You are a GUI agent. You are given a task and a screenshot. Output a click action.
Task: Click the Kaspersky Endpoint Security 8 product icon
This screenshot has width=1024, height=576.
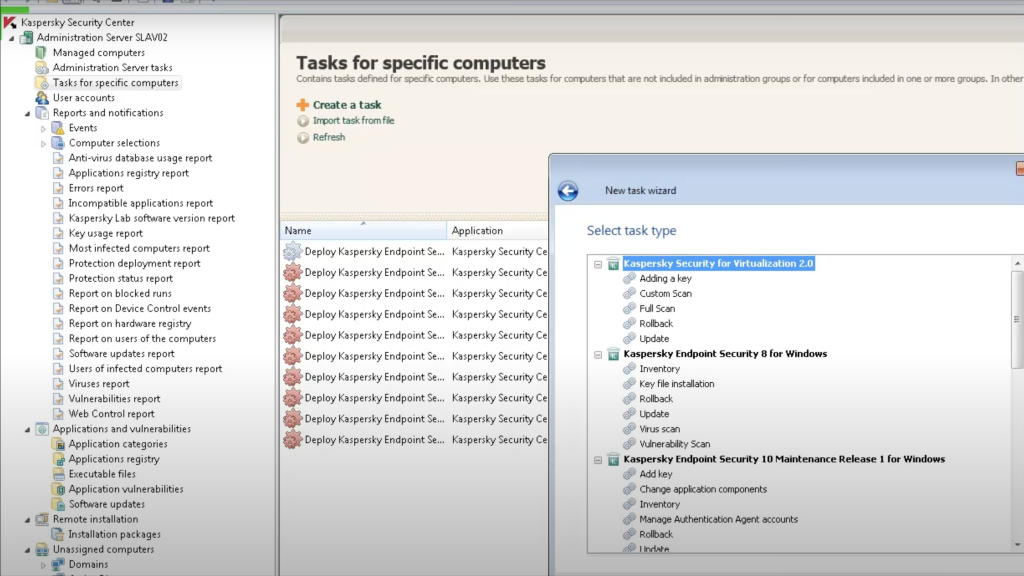613,353
